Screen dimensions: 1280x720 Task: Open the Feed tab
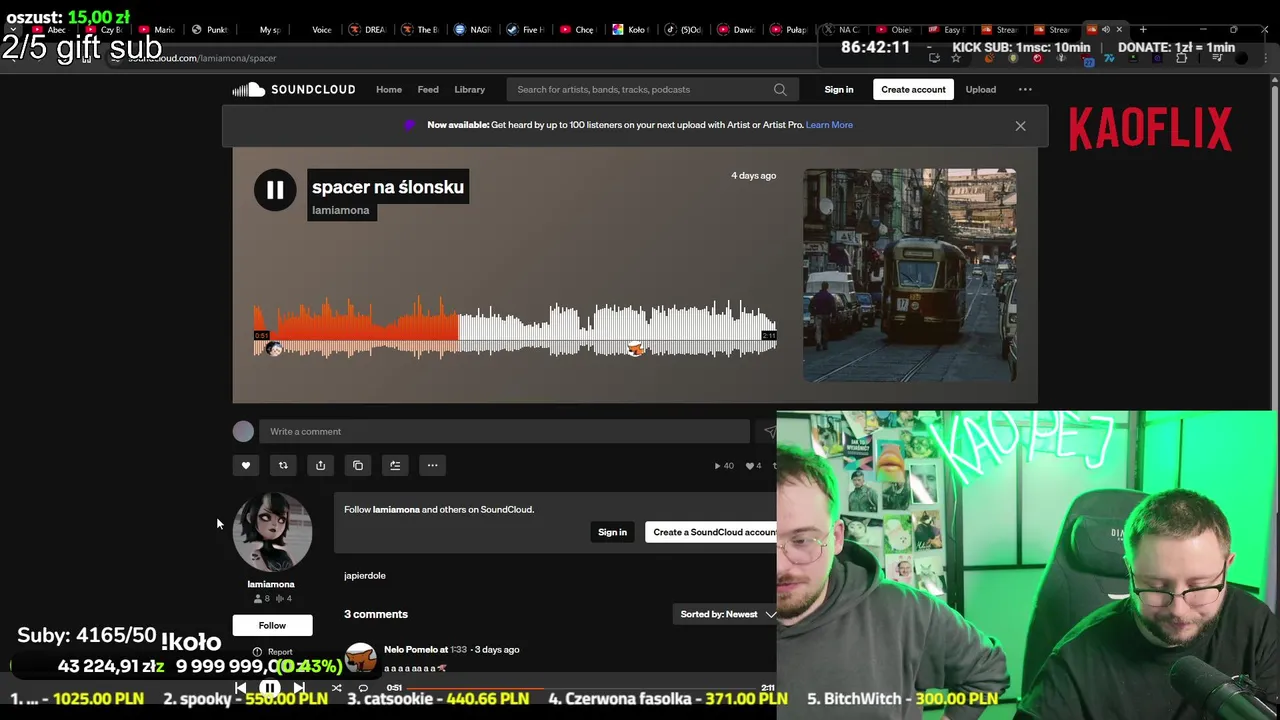click(x=428, y=90)
